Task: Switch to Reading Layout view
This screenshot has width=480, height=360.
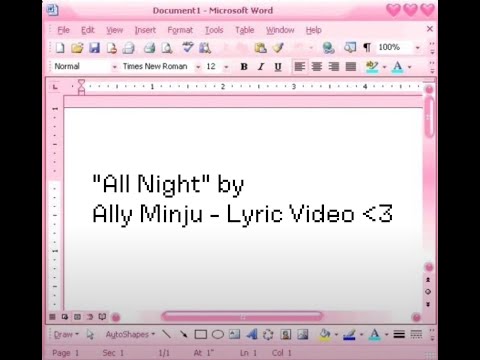Action: click(102, 317)
